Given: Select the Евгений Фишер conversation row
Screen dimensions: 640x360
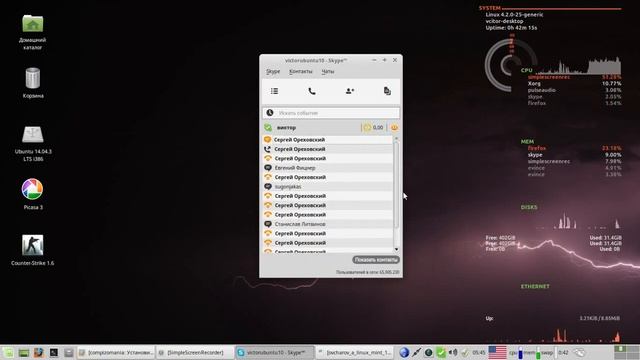Looking at the screenshot, I should coord(328,168).
